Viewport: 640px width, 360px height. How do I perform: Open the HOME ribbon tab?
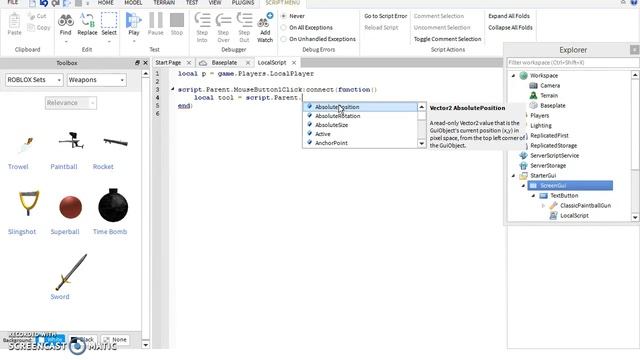pyautogui.click(x=106, y=3)
